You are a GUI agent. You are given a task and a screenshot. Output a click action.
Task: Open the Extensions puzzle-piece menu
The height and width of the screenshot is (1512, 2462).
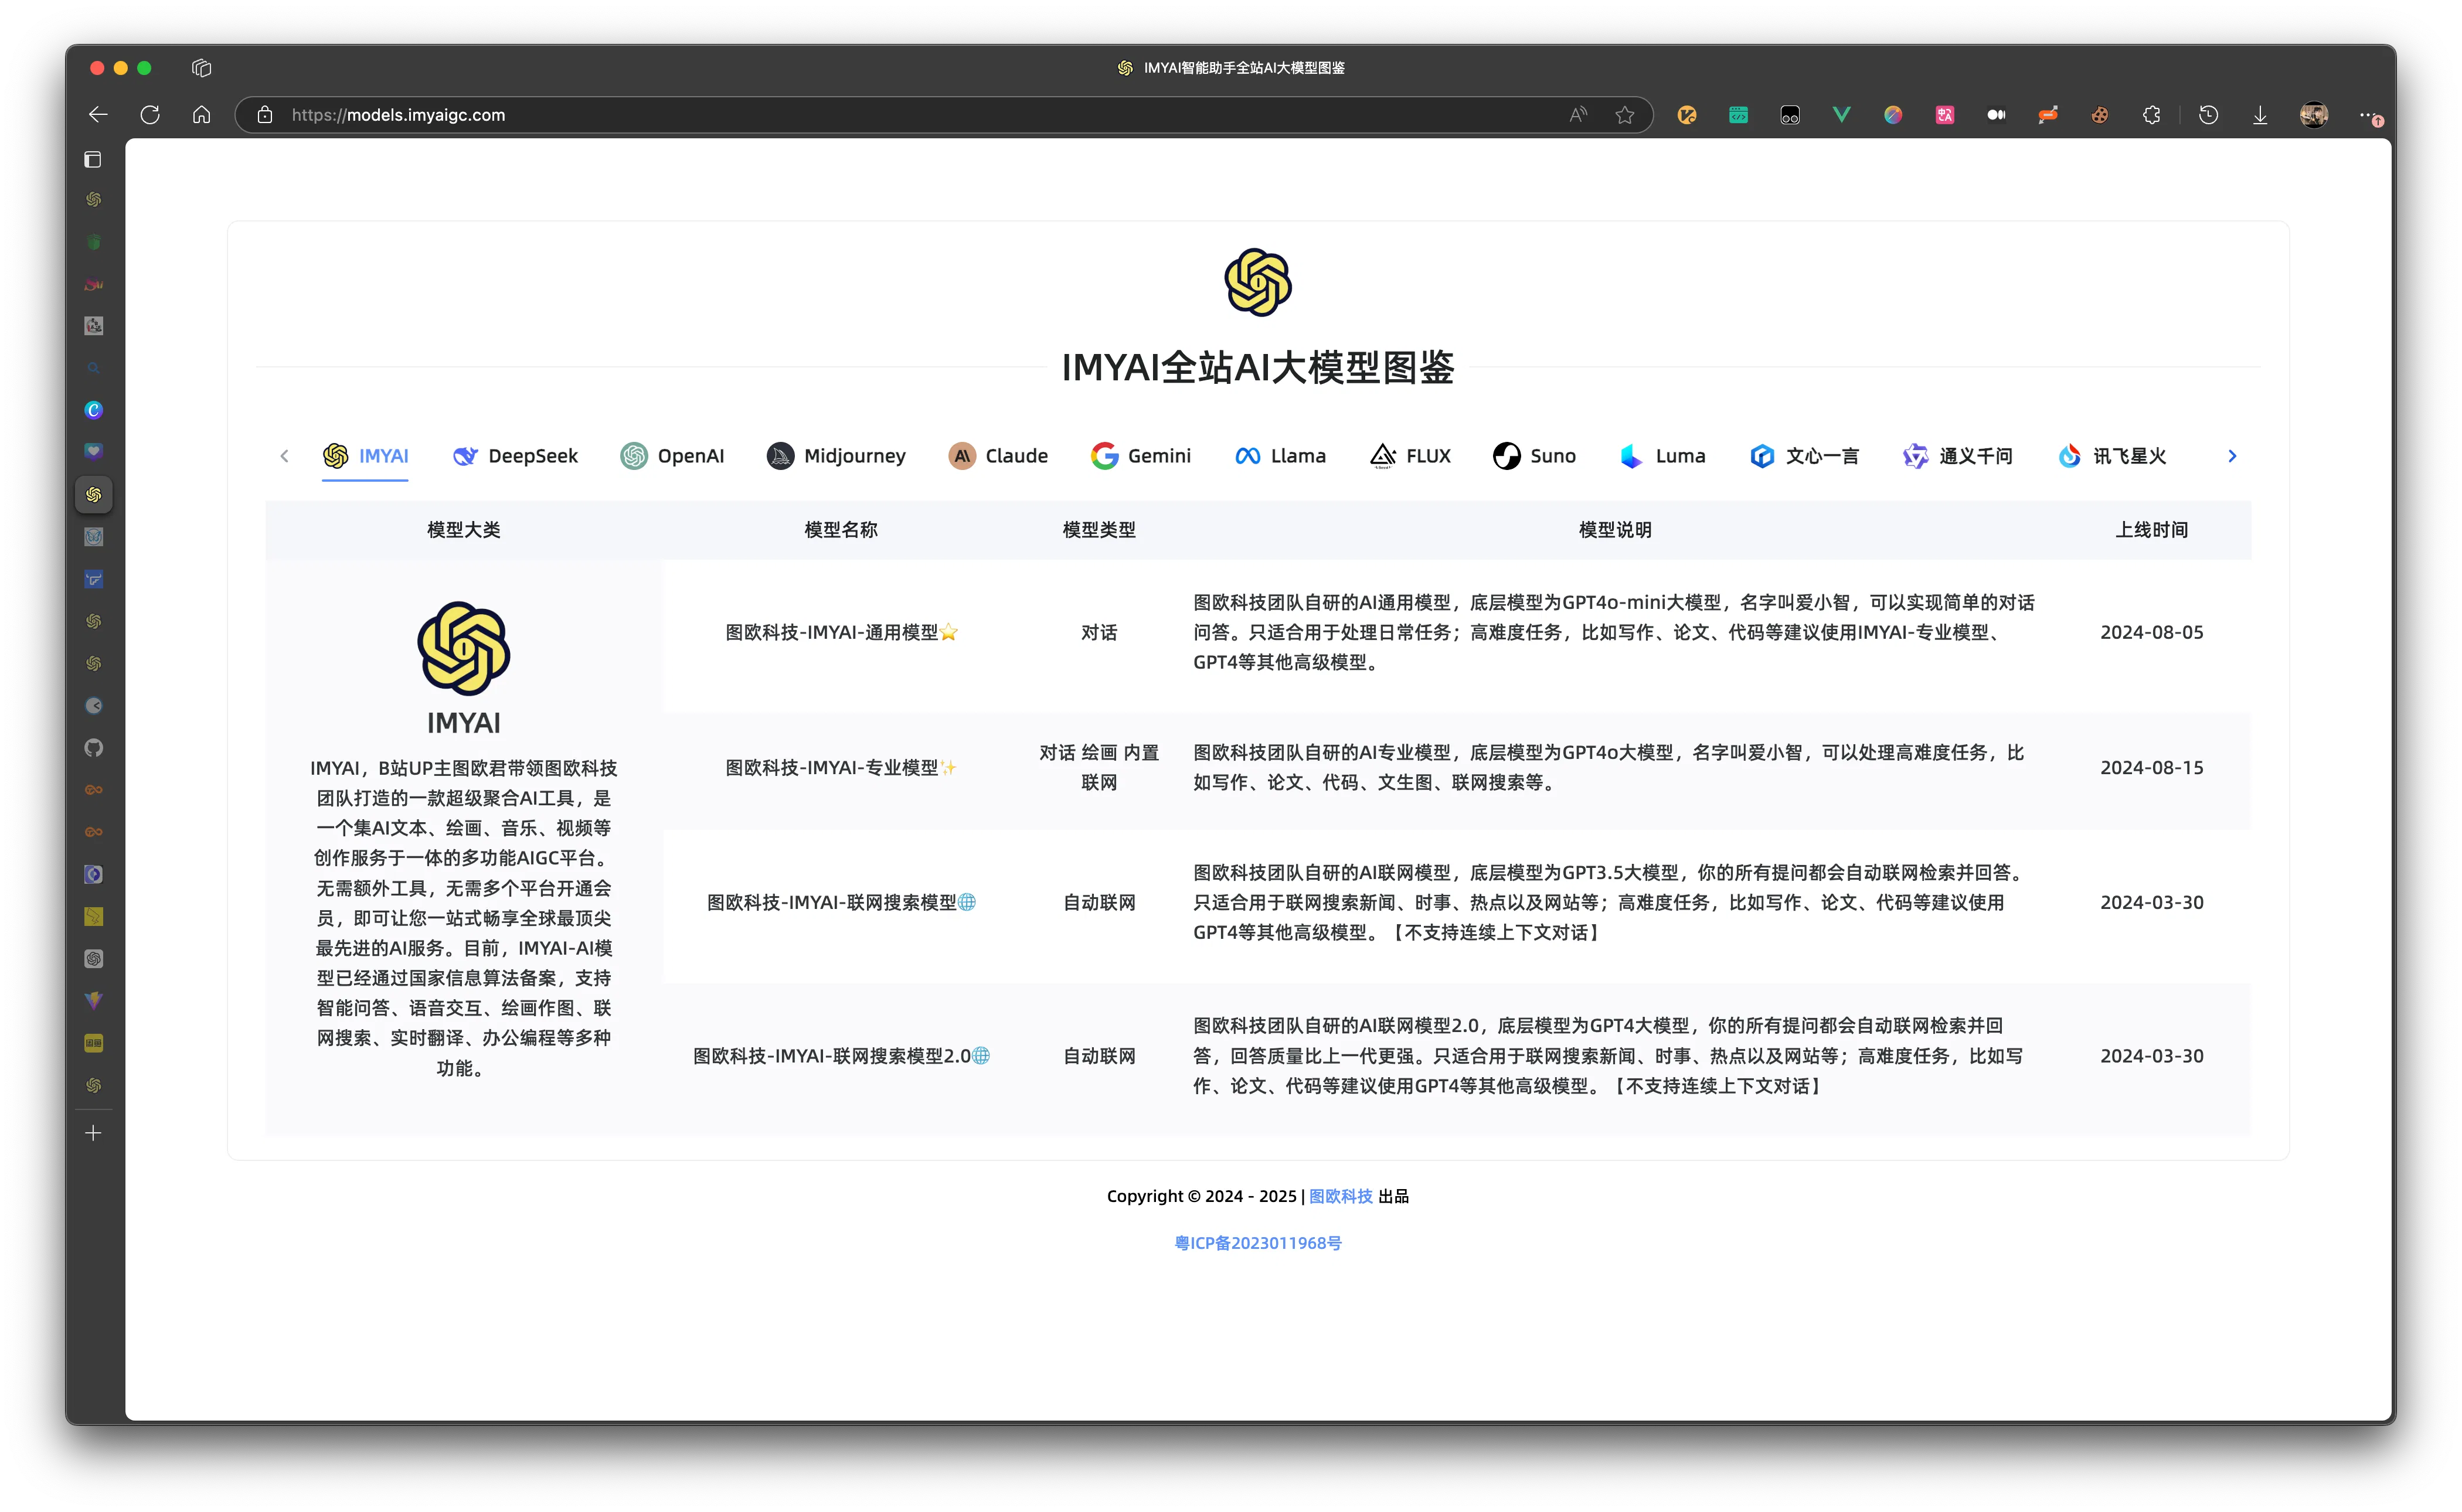(2151, 115)
